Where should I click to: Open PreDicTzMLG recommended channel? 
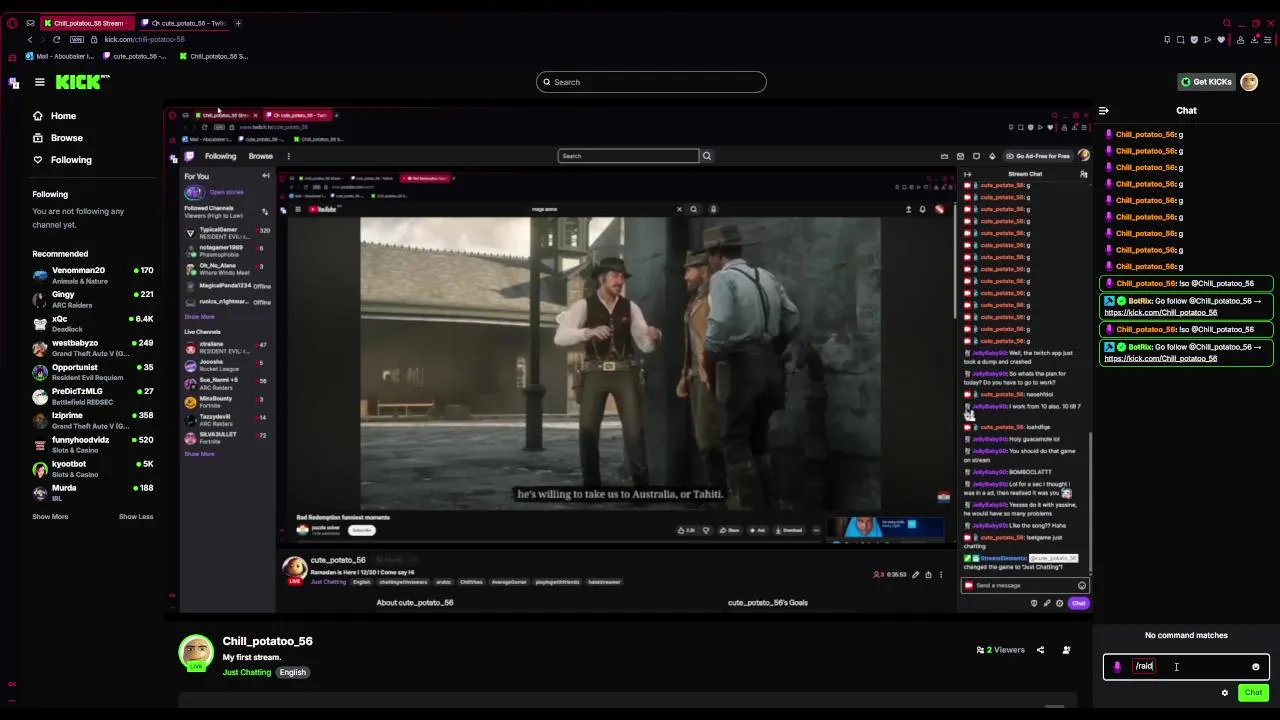[93, 396]
